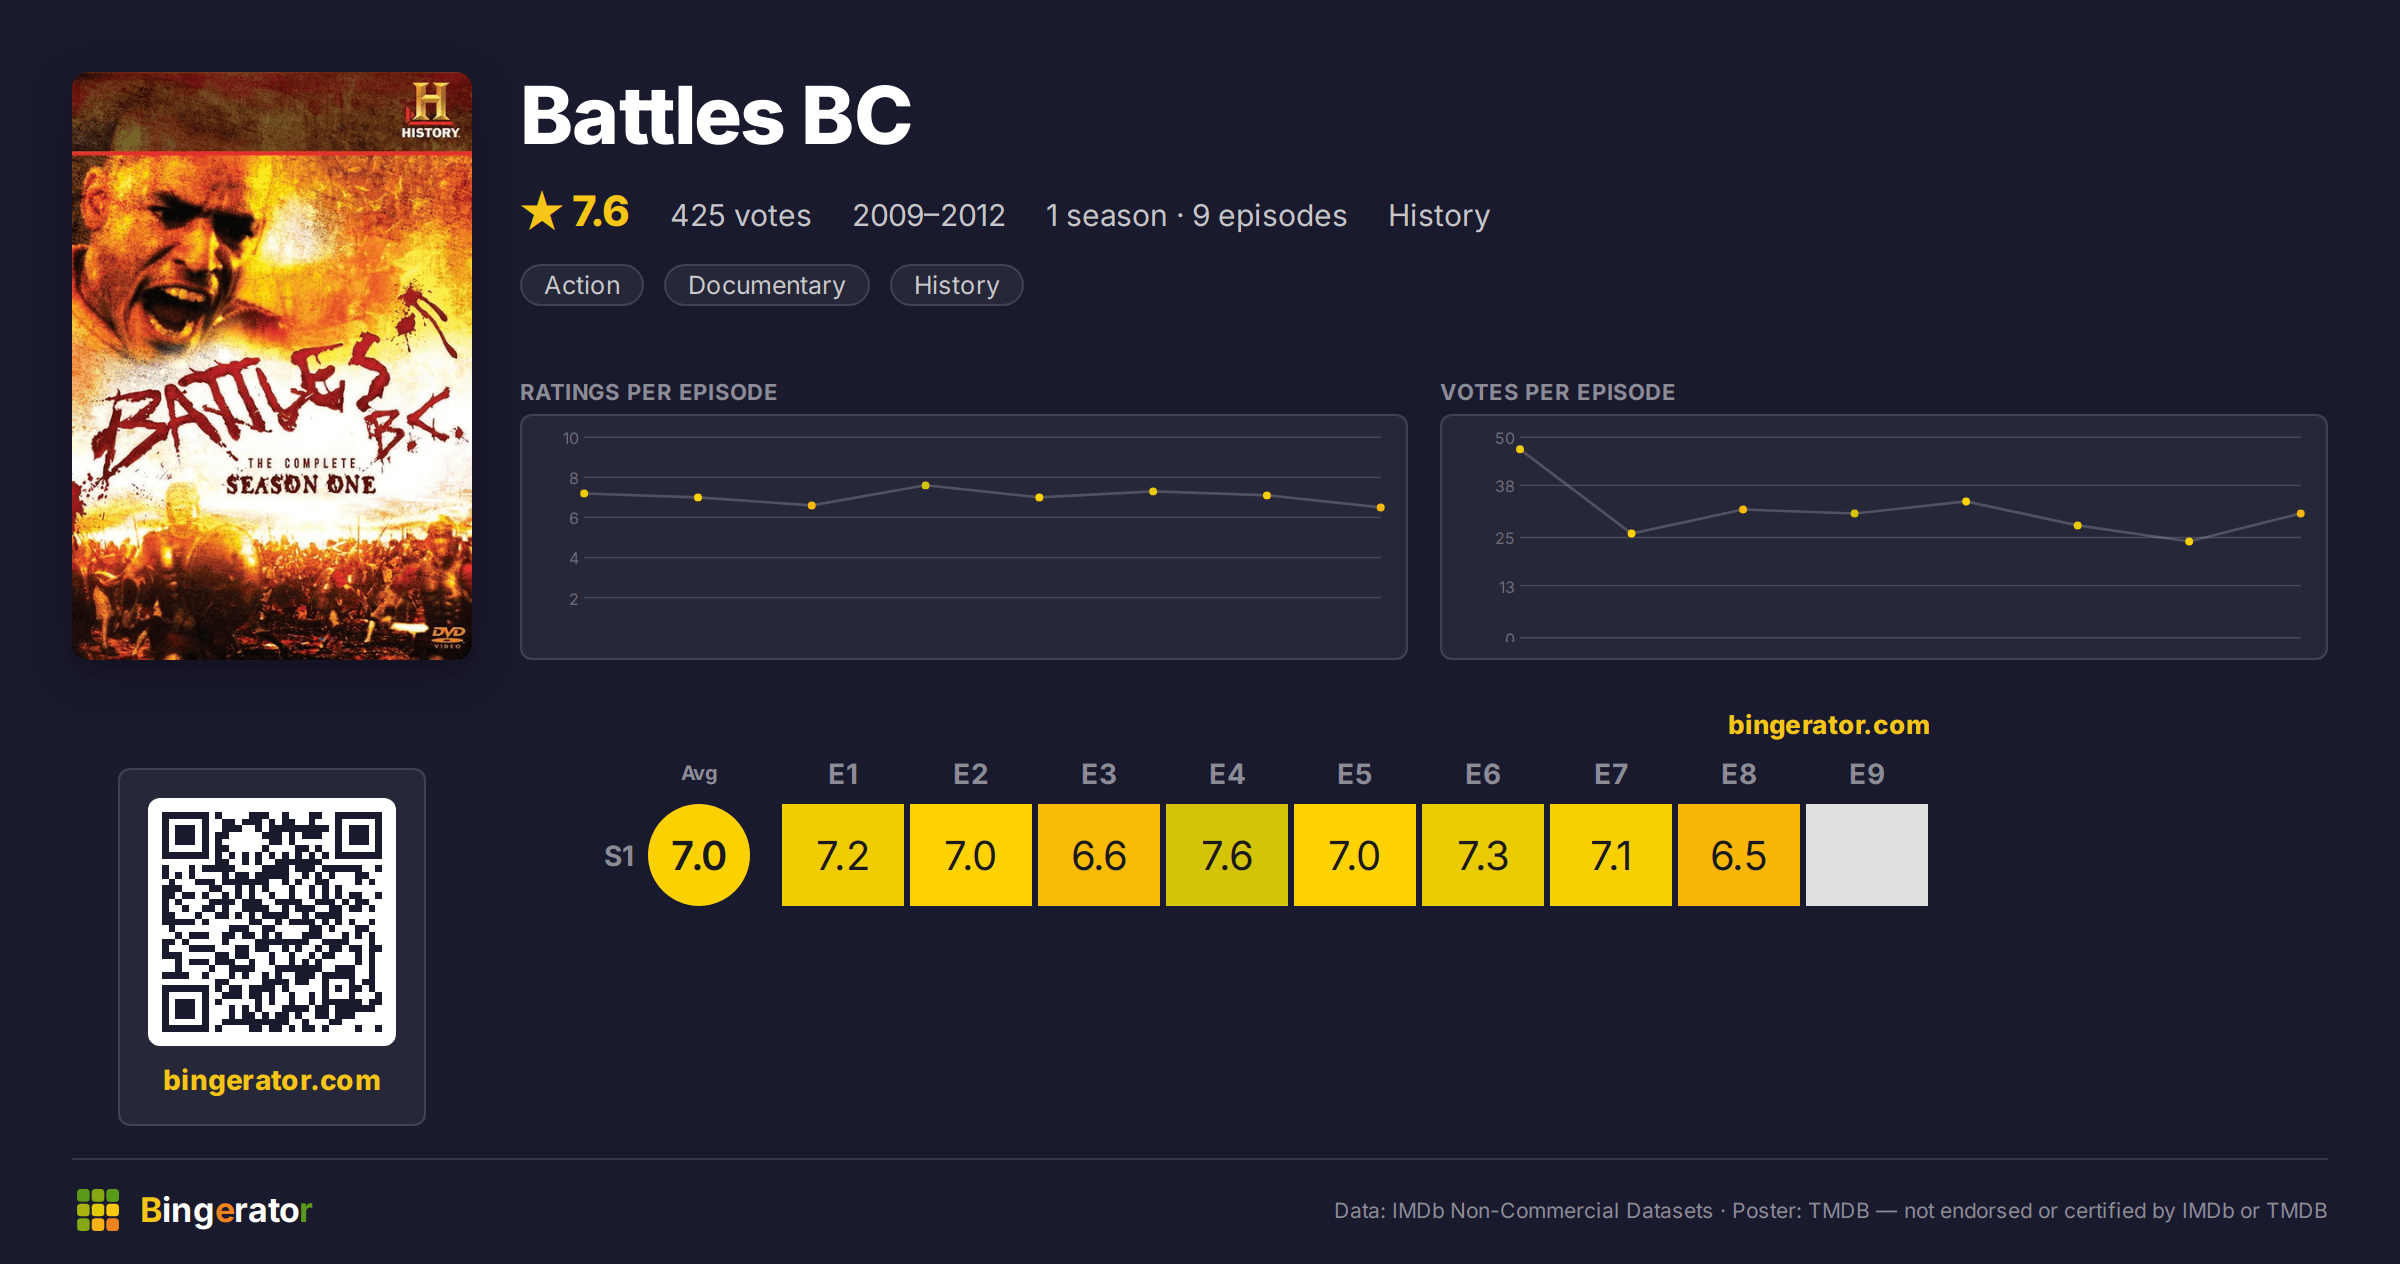Click the Battles BC title heading
Screen dimensions: 2400x1266
[x=716, y=116]
